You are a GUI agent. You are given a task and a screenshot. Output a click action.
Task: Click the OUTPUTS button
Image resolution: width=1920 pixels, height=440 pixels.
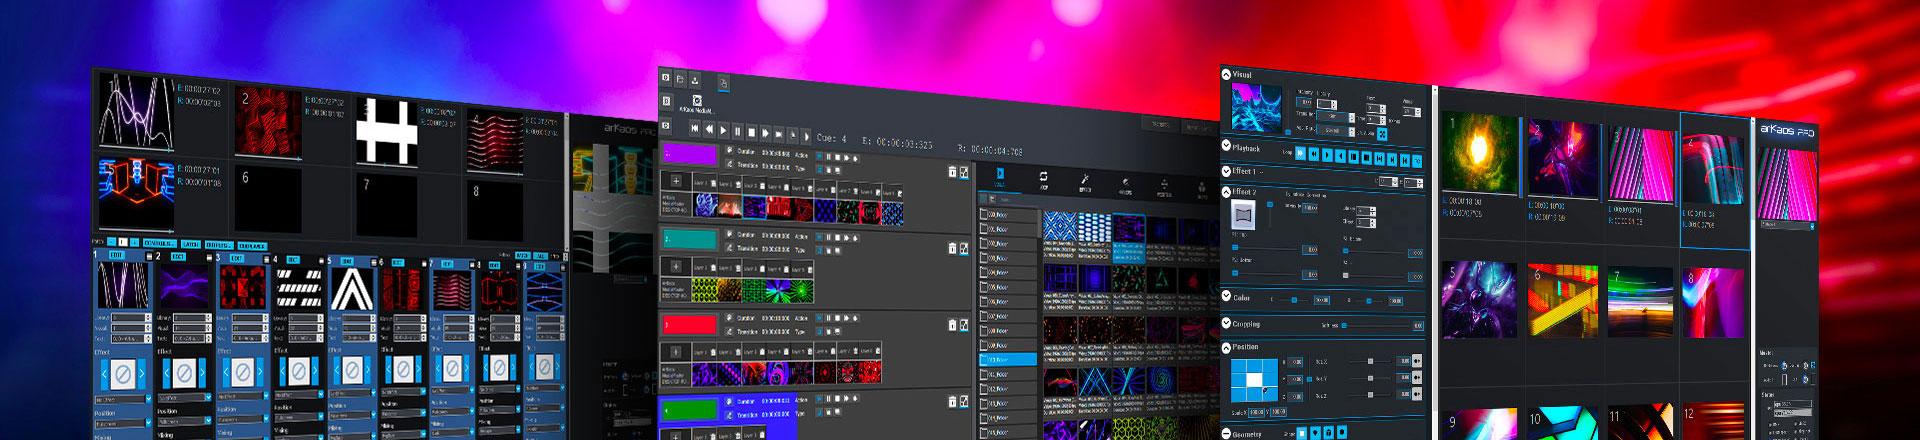[x=219, y=245]
